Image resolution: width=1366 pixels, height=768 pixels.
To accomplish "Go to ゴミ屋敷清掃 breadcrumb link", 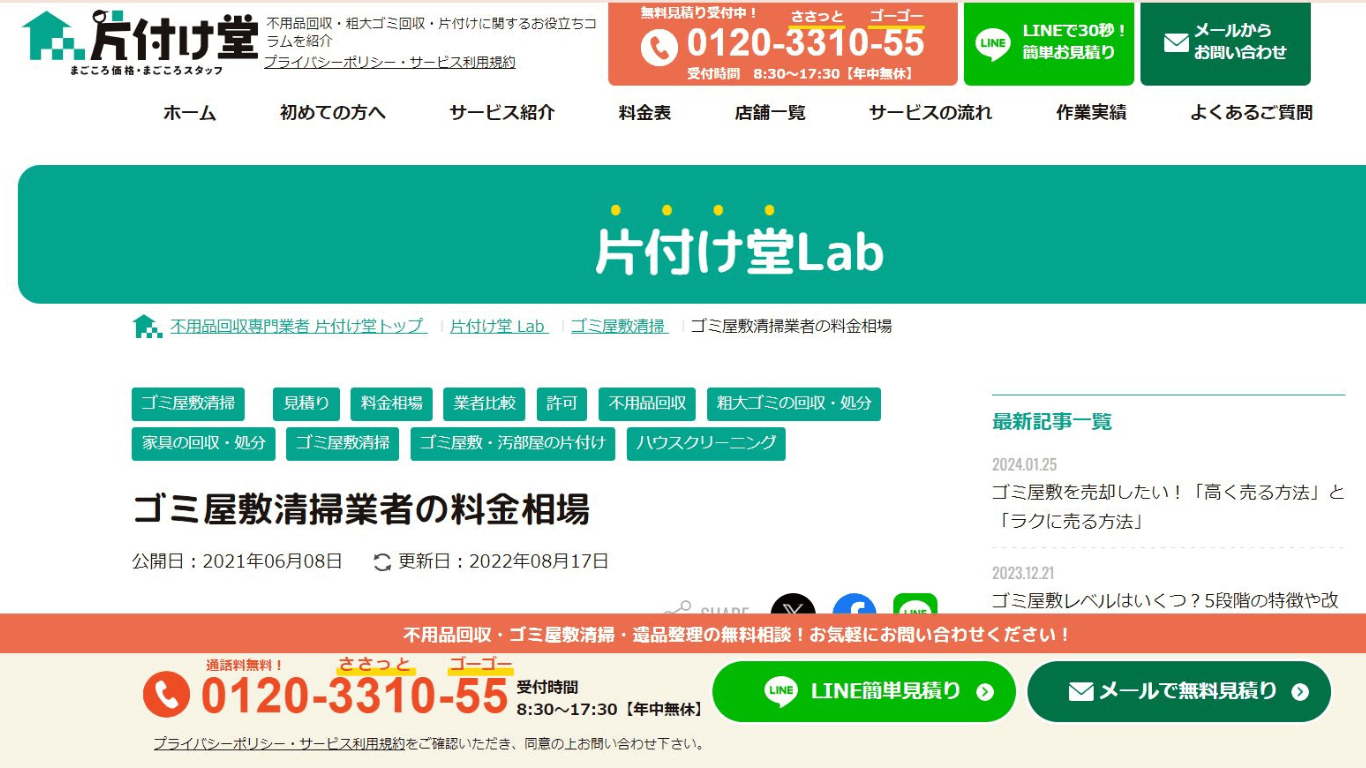I will tap(619, 326).
